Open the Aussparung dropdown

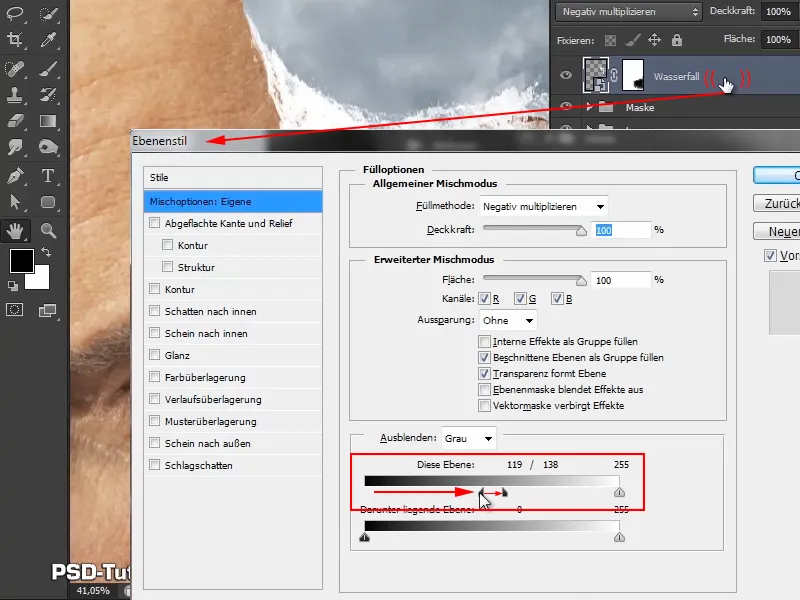click(x=508, y=320)
